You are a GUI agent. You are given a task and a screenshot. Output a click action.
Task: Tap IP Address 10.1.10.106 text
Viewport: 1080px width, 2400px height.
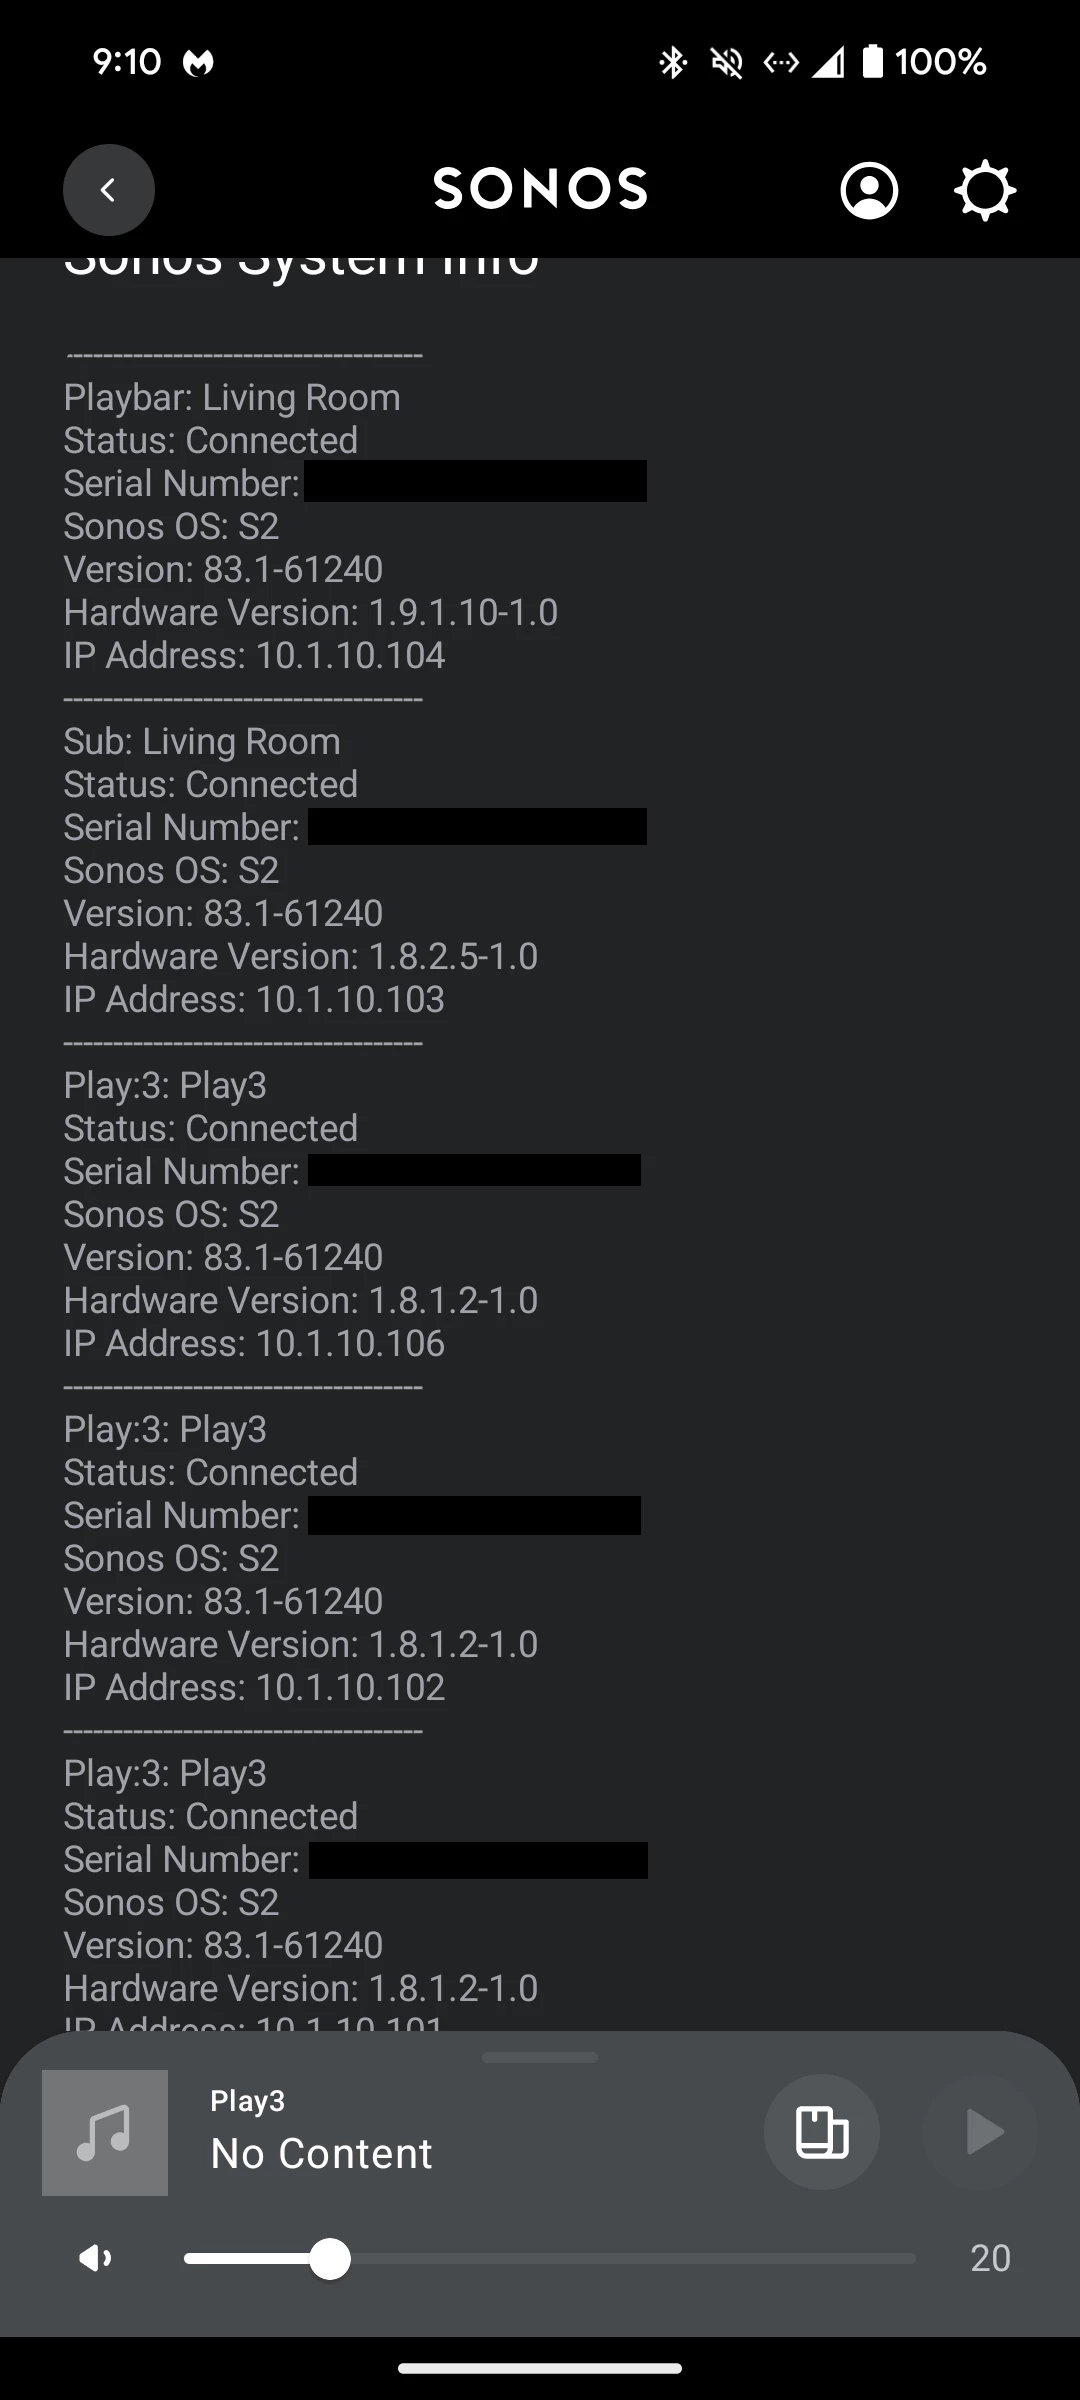[x=254, y=1344]
